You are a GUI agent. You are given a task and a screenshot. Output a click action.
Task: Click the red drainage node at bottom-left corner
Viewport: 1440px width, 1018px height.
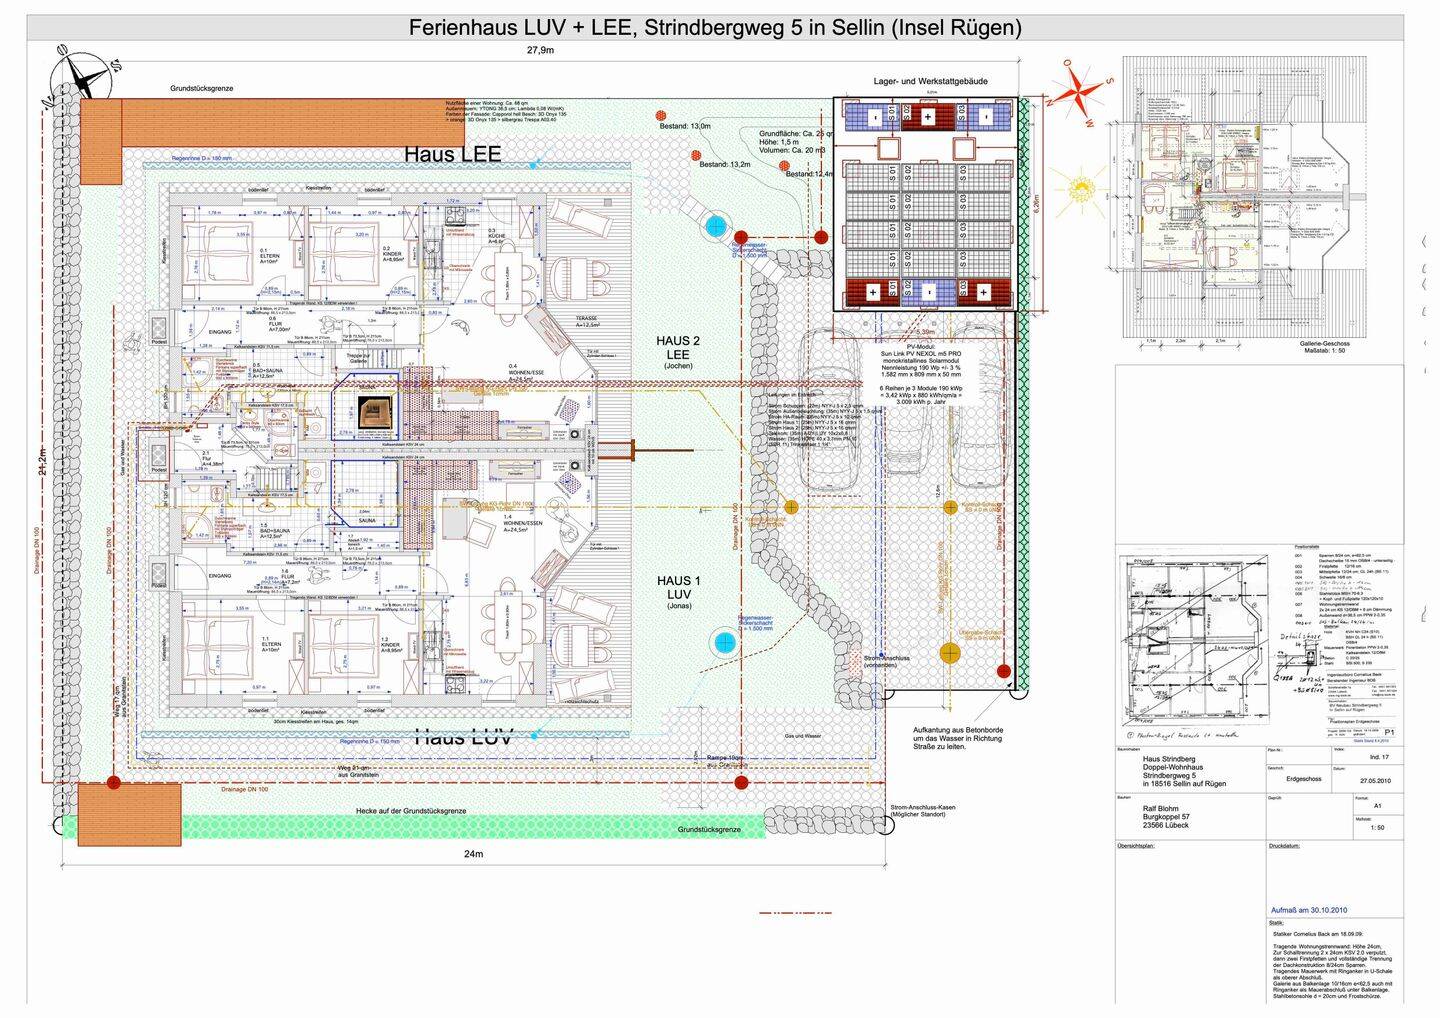coord(114,782)
